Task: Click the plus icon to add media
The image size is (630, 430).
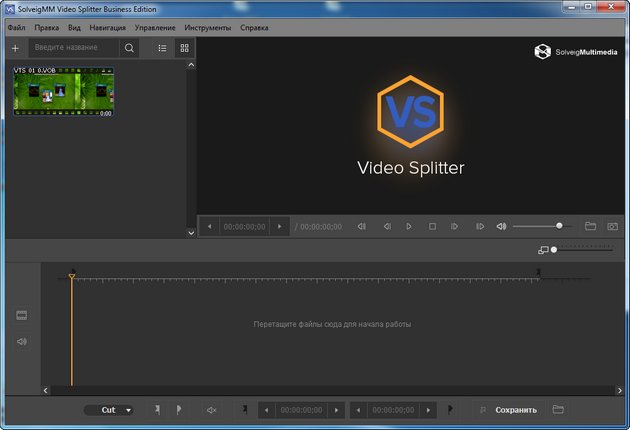Action: coord(15,48)
